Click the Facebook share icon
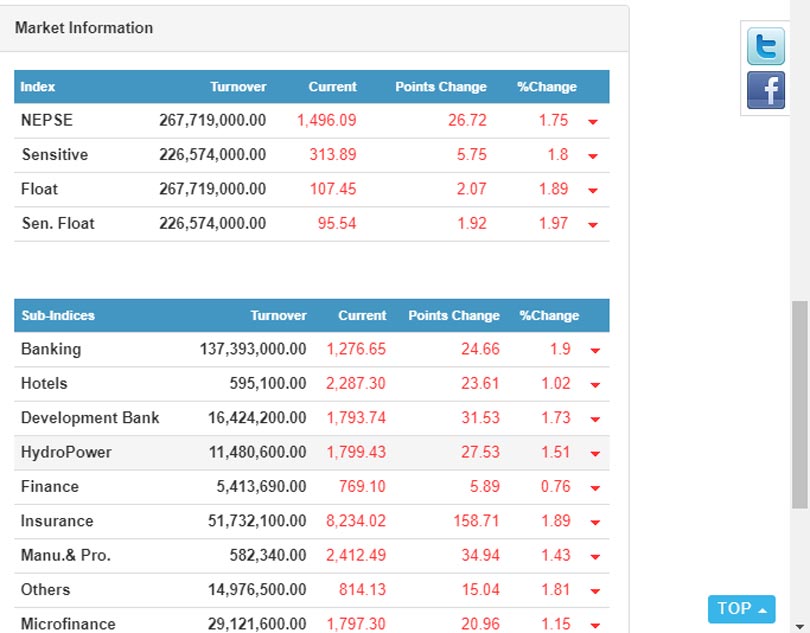Image resolution: width=810 pixels, height=633 pixels. [x=766, y=90]
